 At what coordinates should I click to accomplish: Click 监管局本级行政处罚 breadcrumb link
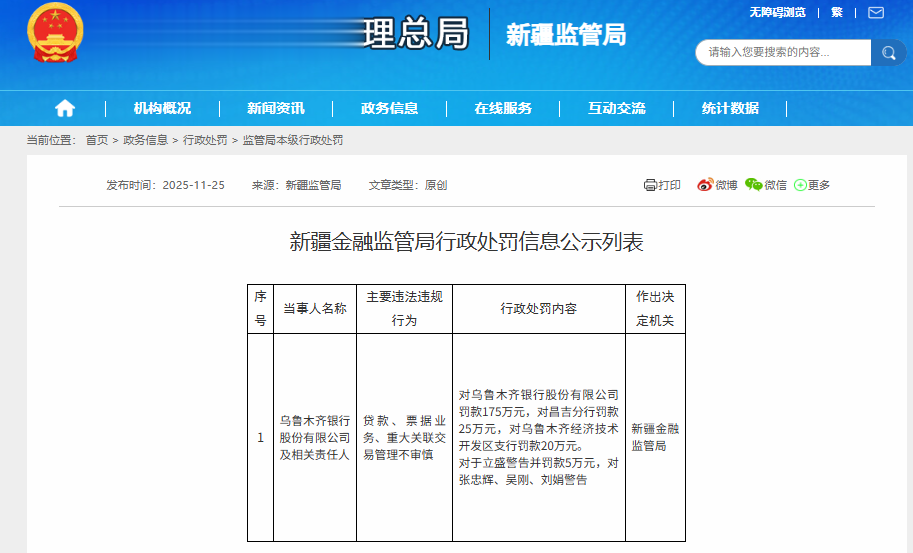coord(293,140)
